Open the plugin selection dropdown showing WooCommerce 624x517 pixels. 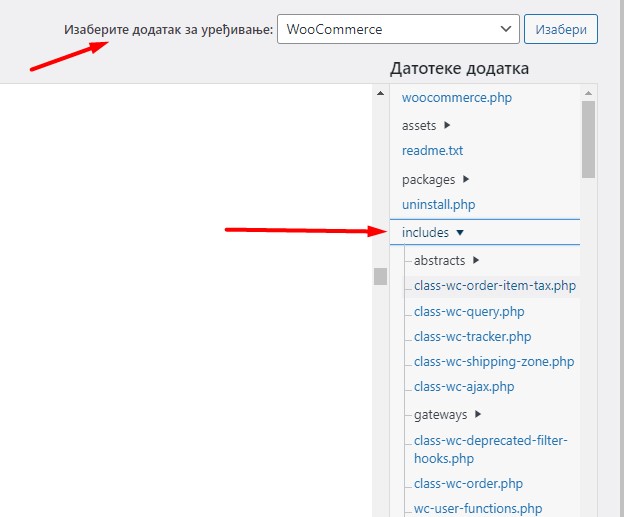[397, 29]
